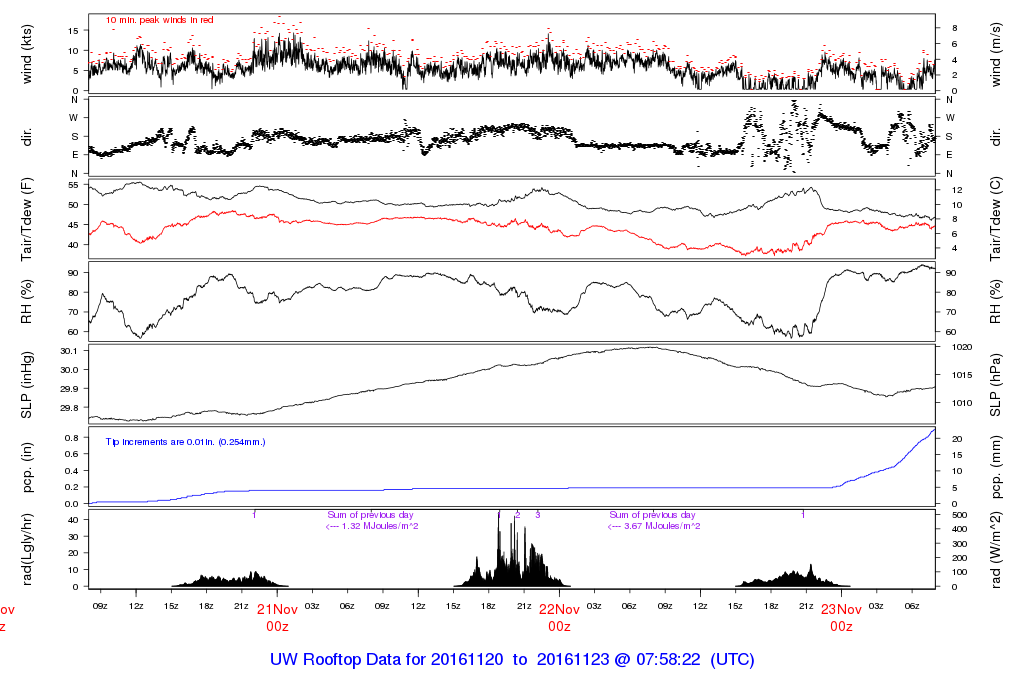Select the 'SLP (inHg)' axis label
Image resolution: width=1024 pixels, height=700 pixels.
26,385
